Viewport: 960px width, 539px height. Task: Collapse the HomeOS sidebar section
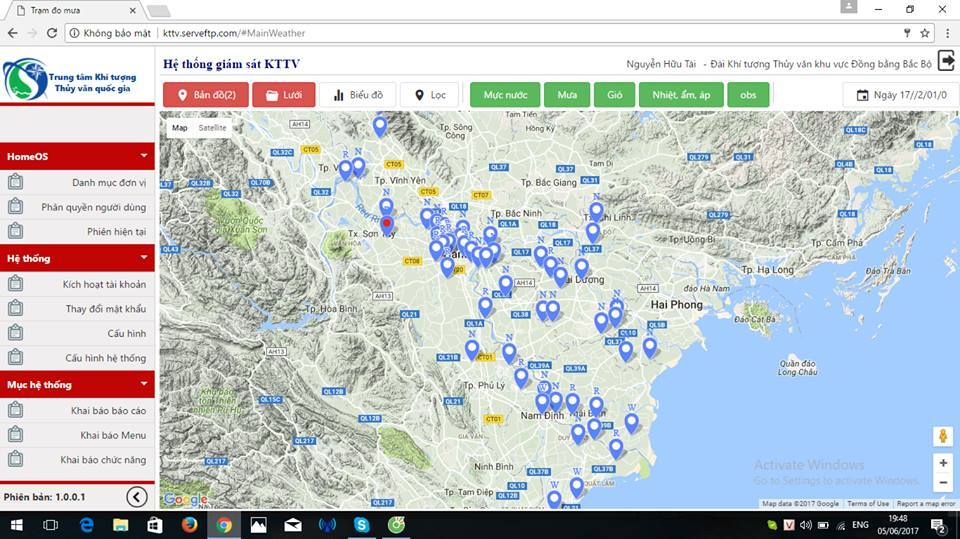coord(144,156)
